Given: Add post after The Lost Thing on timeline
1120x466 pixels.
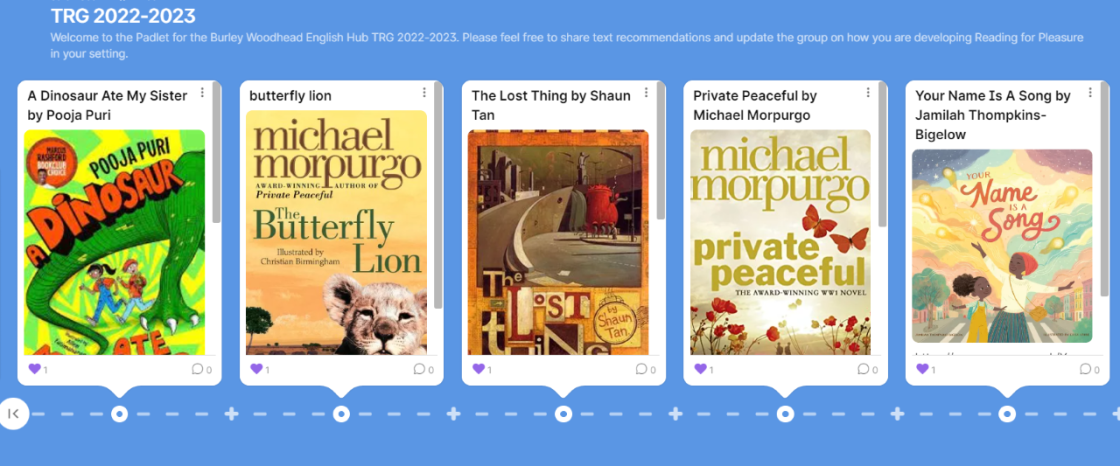Looking at the screenshot, I should tap(675, 413).
